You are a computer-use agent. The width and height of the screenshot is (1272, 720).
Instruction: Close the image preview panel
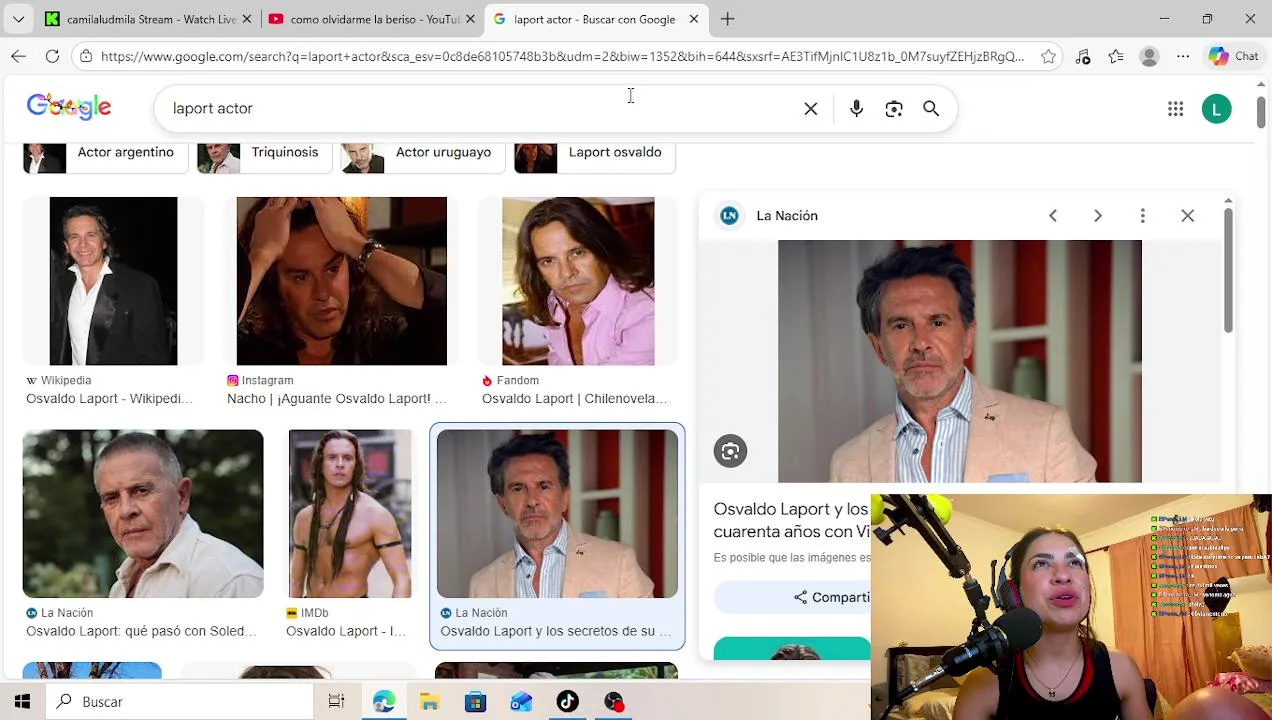(1188, 216)
